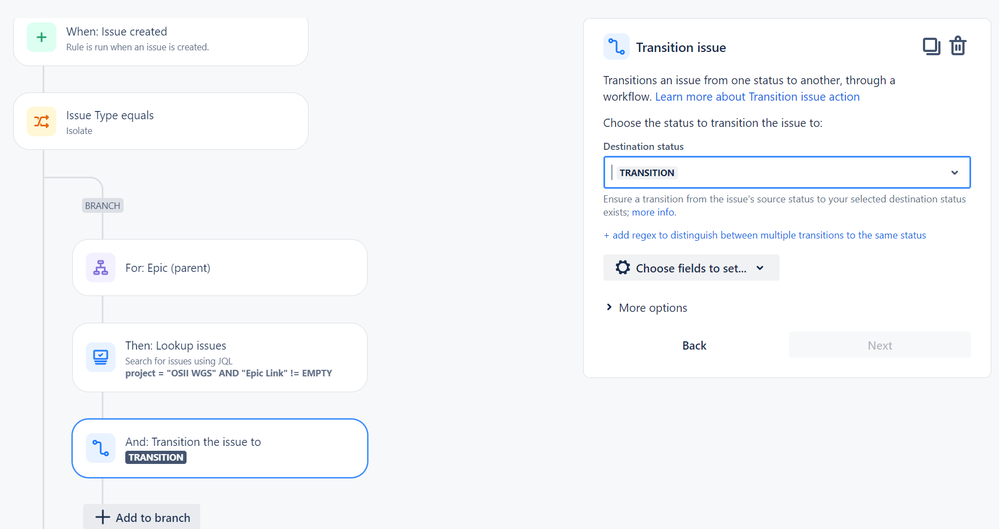Open Learn more about Transition issue action link
Screen dimensions: 999x529
757,97
